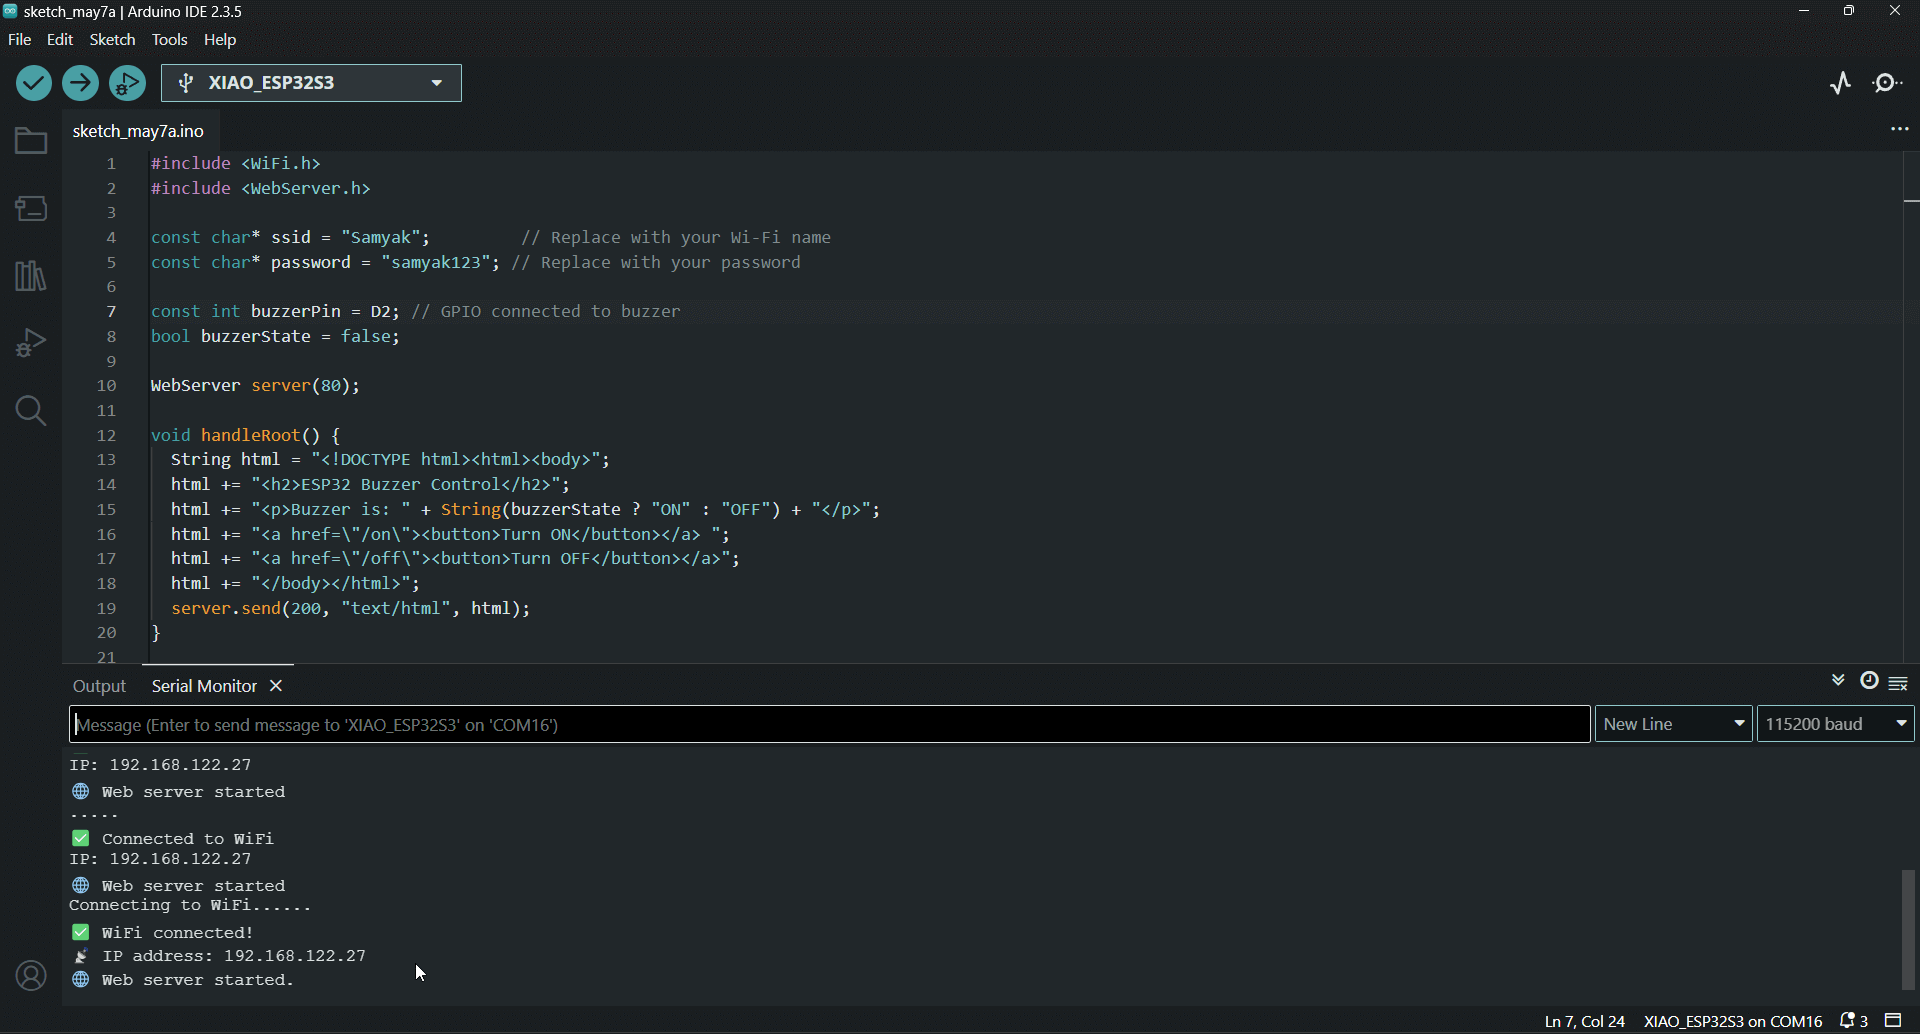Clear the serial monitor output

pyautogui.click(x=1899, y=683)
